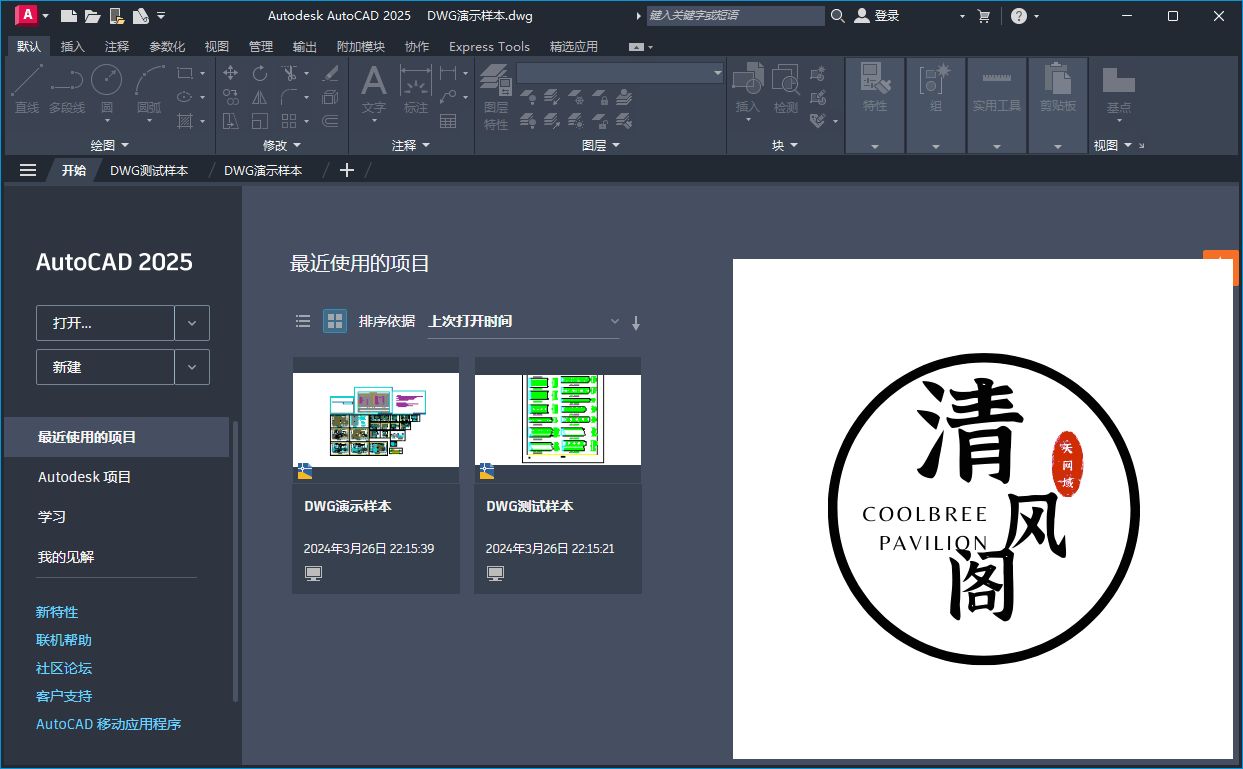
Task: Click the 新建 button
Action: coord(105,367)
